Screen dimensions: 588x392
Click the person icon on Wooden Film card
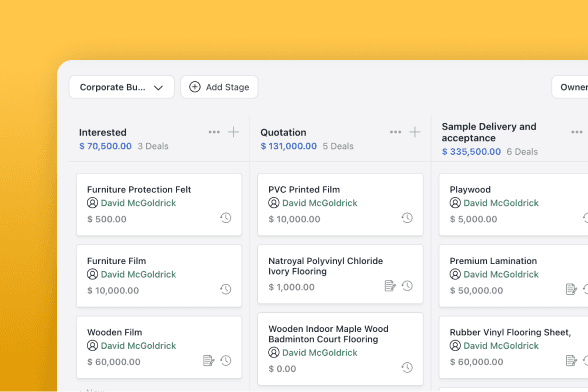tap(92, 345)
